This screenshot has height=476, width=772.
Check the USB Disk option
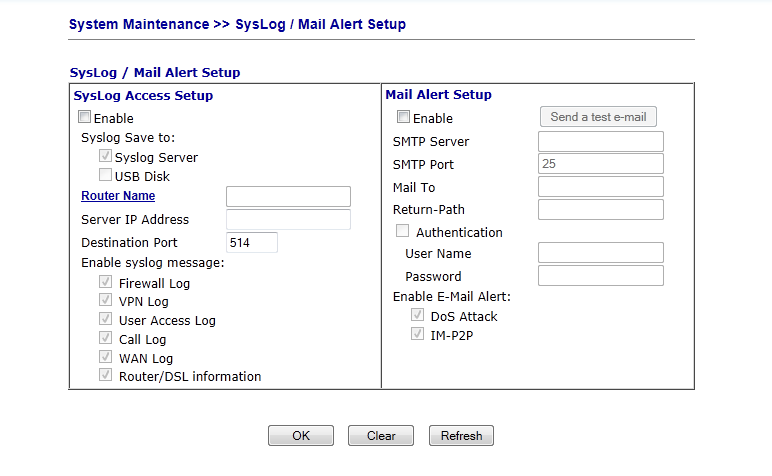pyautogui.click(x=106, y=176)
